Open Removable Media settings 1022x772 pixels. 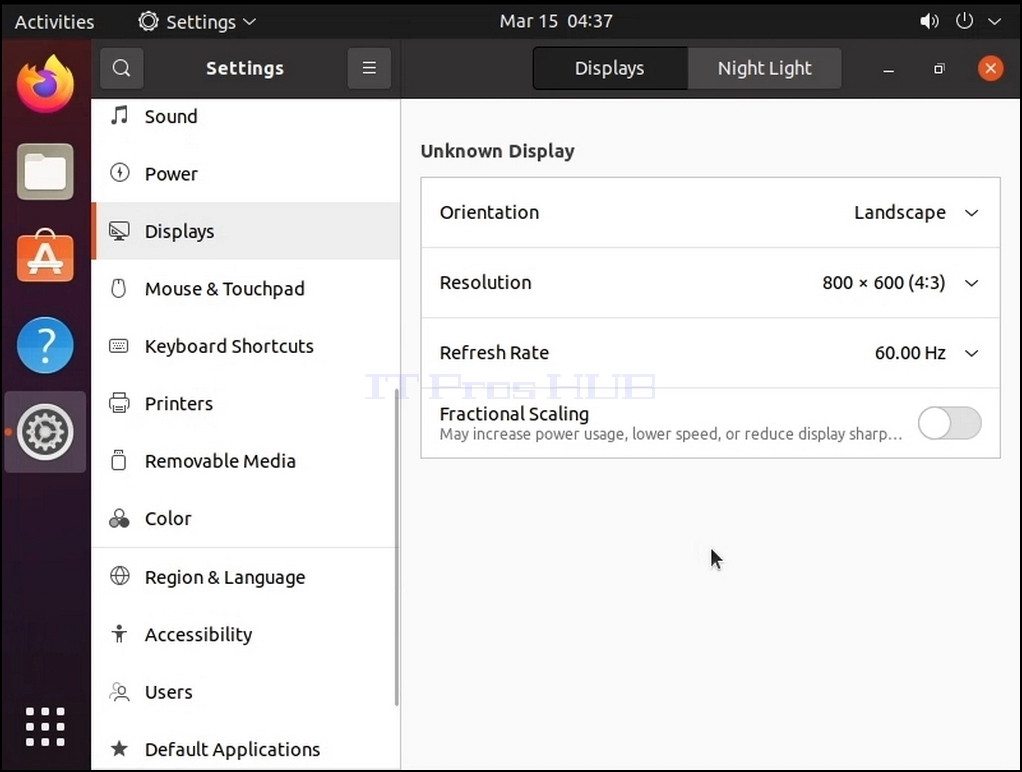point(246,460)
